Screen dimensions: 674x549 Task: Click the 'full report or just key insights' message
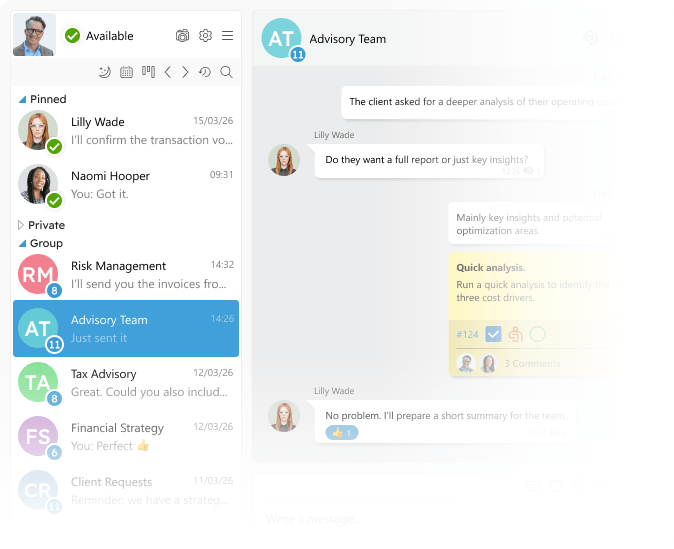tap(429, 161)
